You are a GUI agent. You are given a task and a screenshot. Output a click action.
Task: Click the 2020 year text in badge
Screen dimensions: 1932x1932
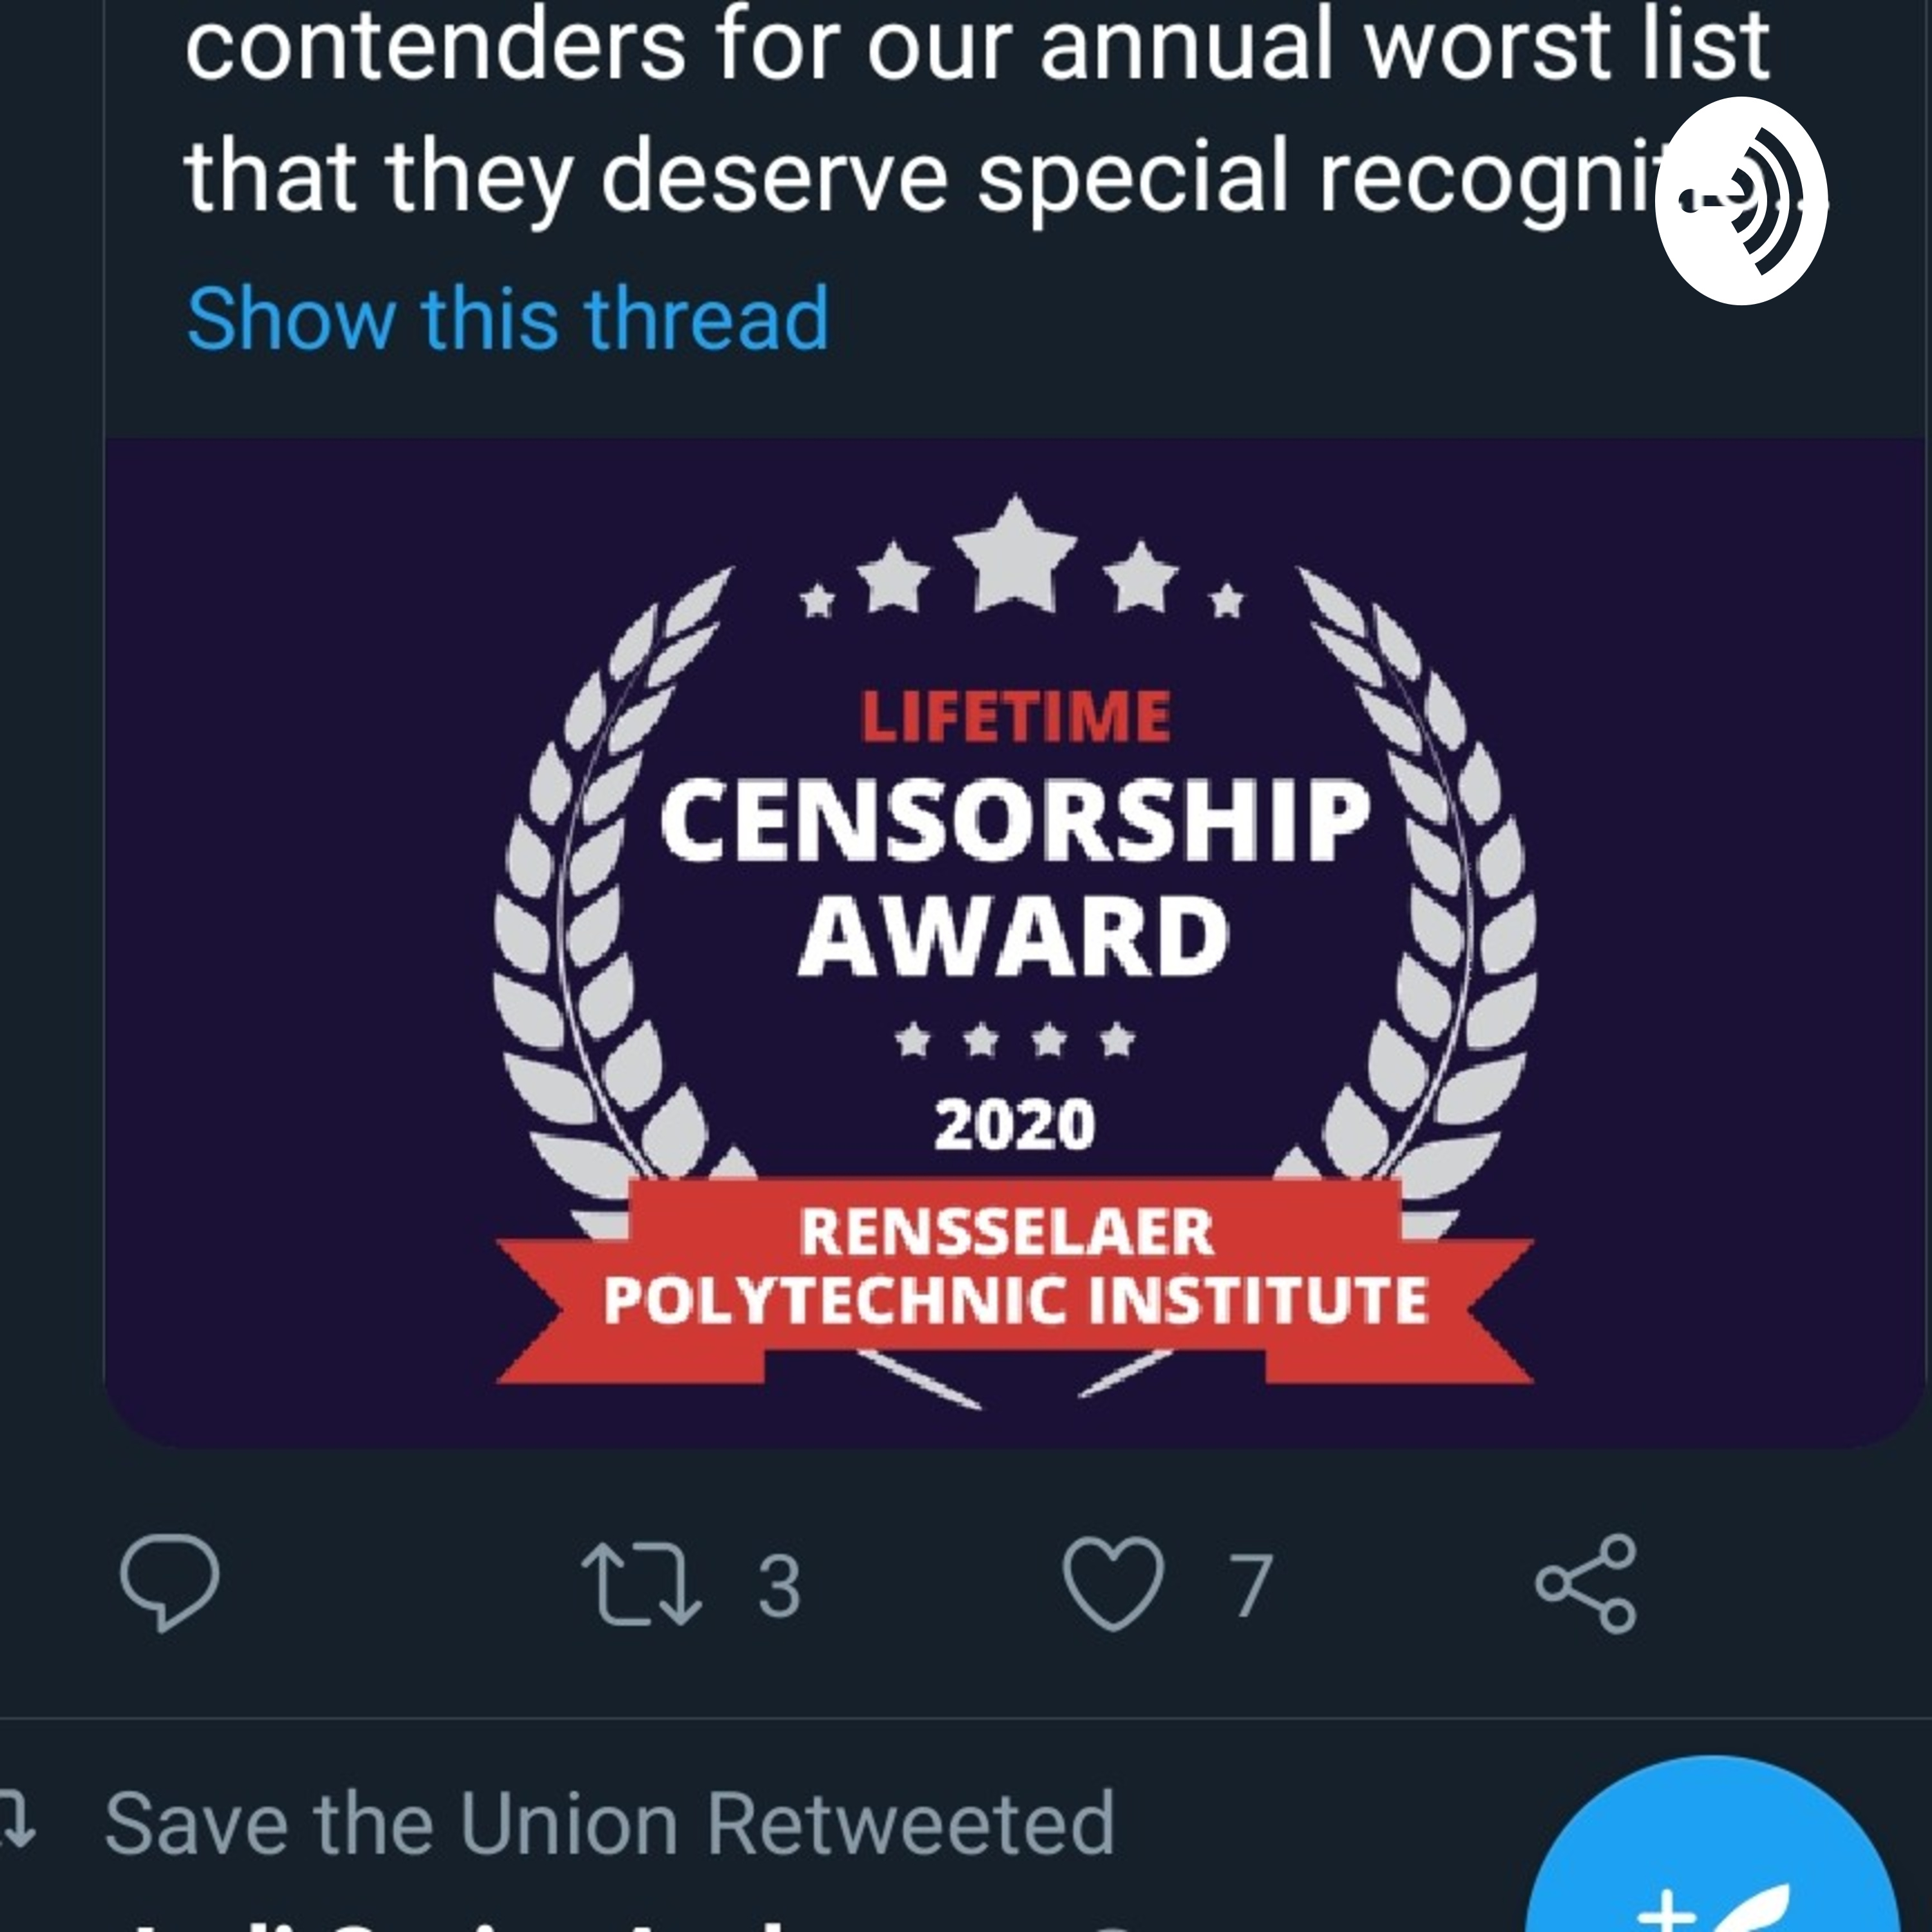(1014, 1125)
